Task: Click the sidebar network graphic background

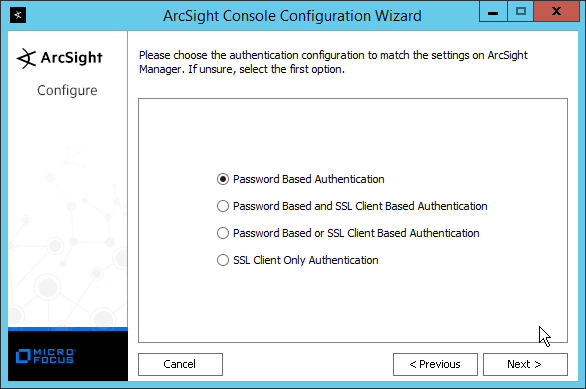Action: [x=67, y=235]
